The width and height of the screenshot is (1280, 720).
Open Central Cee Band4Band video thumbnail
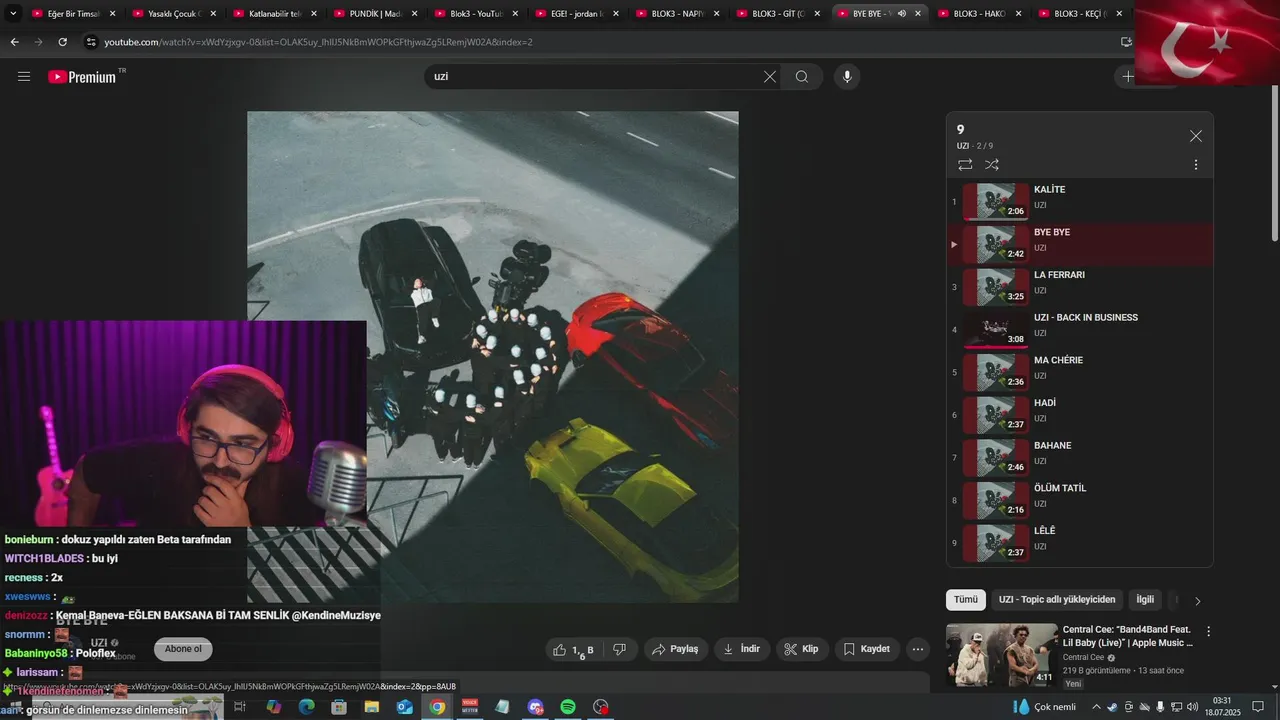(x=1001, y=655)
